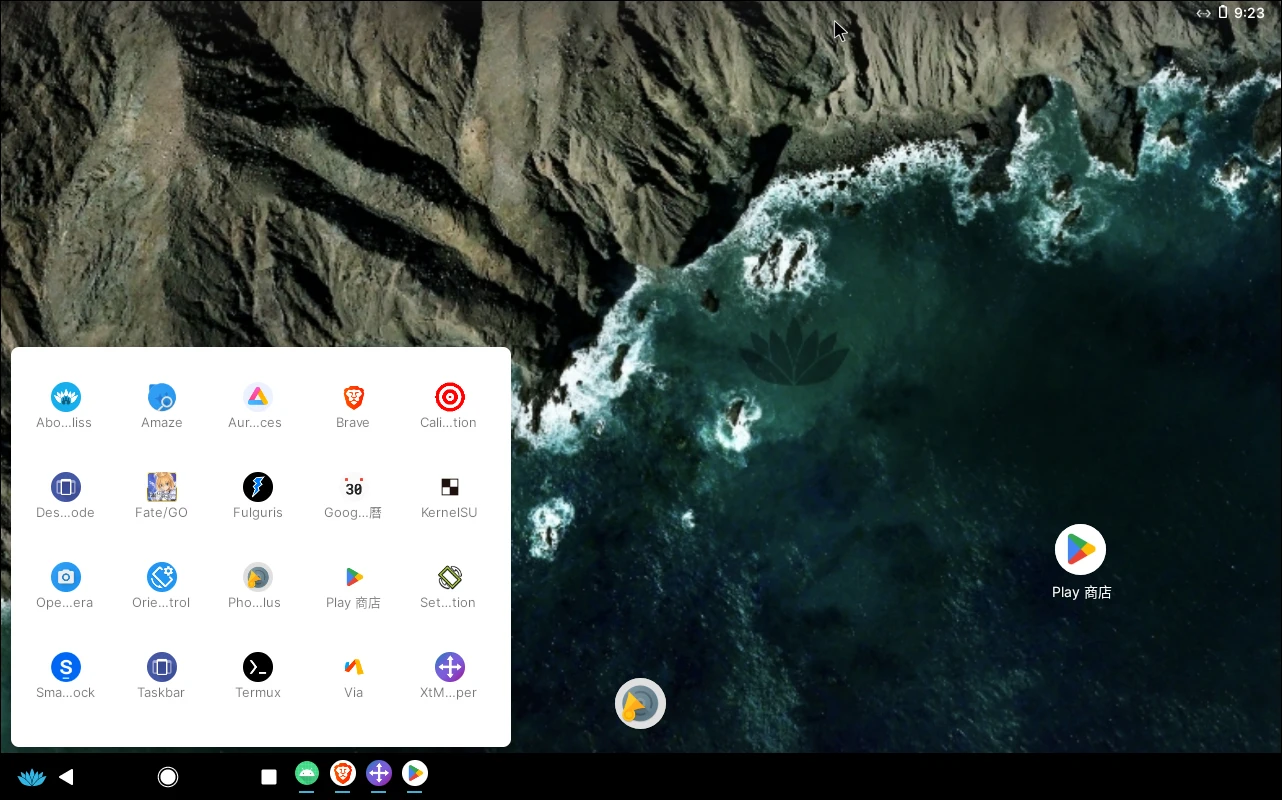Click the Play 商店 shortcut on the desktop wallpaper

pyautogui.click(x=1080, y=551)
